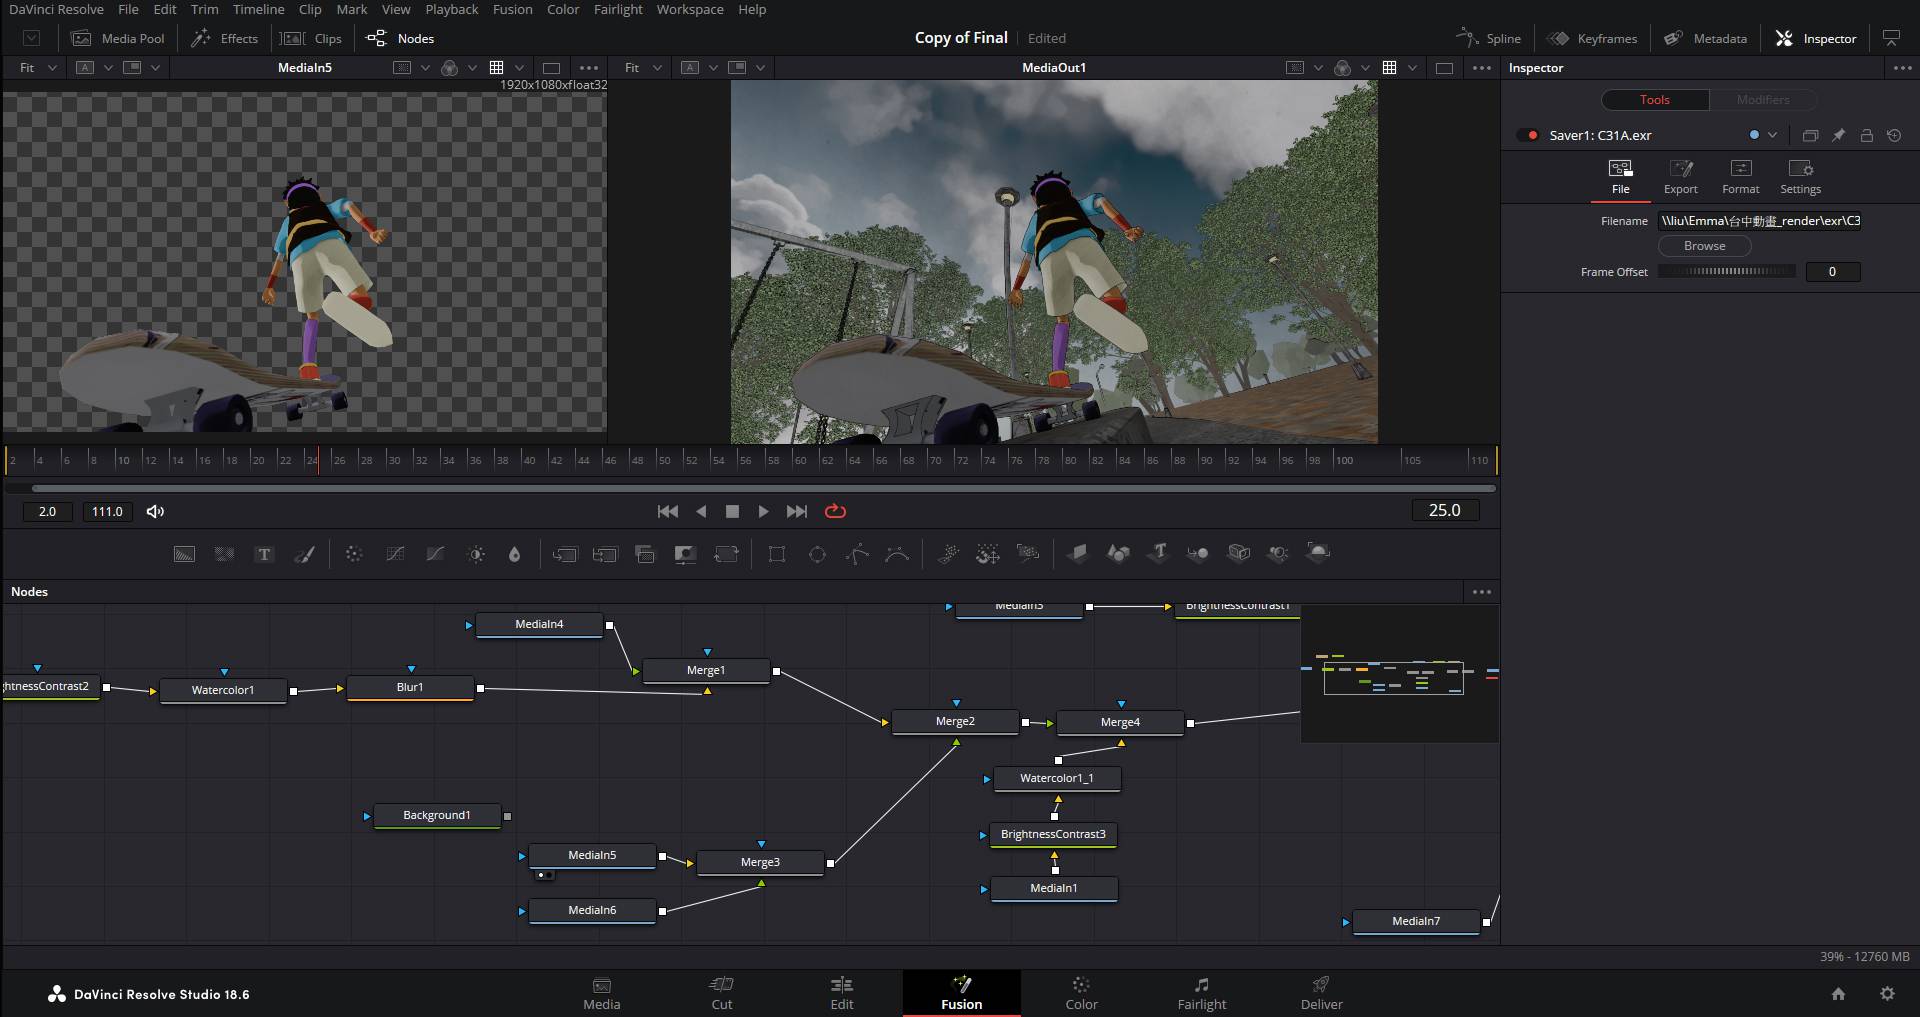The width and height of the screenshot is (1920, 1017).
Task: Insert a Blur node from toolbar
Action: 514,554
